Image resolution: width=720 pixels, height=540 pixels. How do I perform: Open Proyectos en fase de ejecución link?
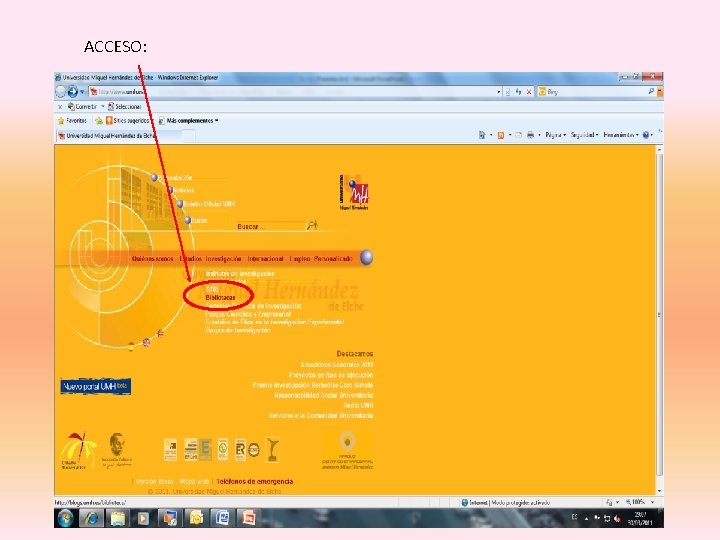[331, 375]
